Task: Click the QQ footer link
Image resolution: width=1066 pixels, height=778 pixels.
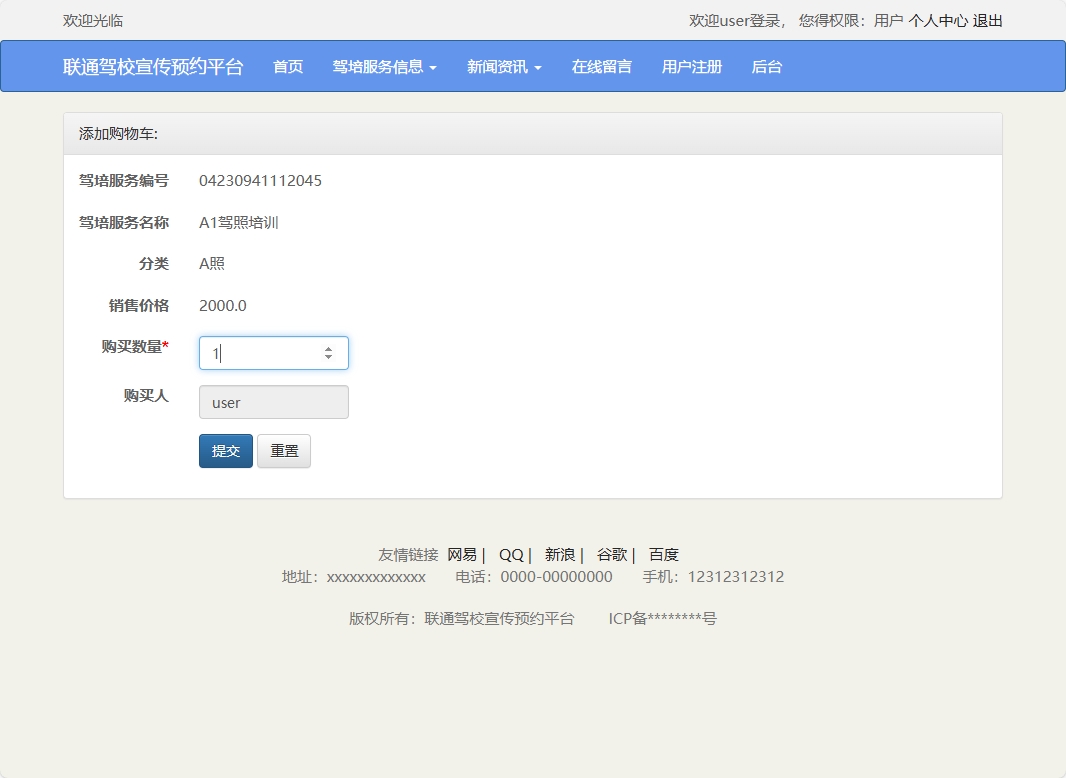Action: (511, 554)
